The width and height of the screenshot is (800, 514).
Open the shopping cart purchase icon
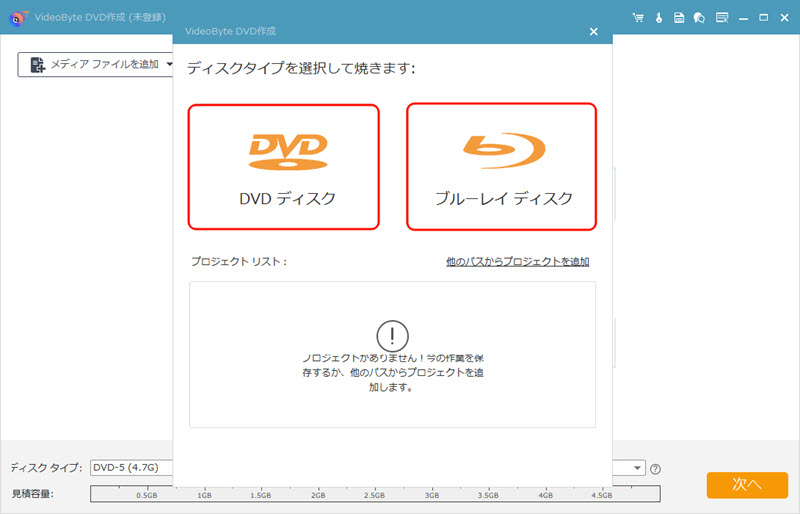[638, 18]
